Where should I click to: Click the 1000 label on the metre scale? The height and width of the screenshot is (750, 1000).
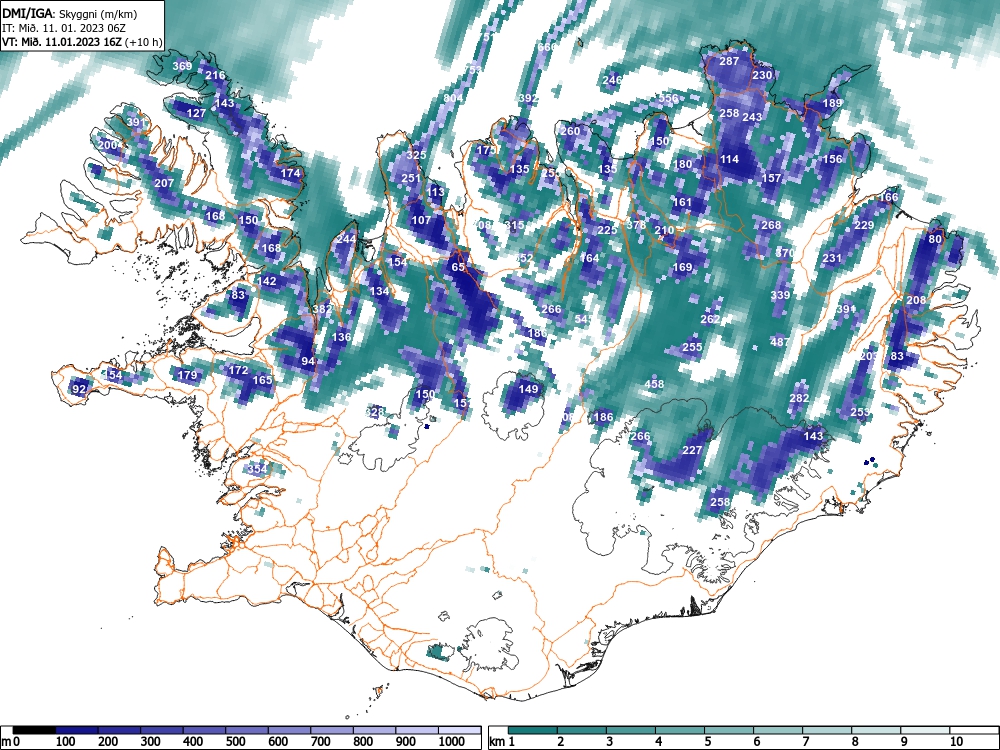452,742
